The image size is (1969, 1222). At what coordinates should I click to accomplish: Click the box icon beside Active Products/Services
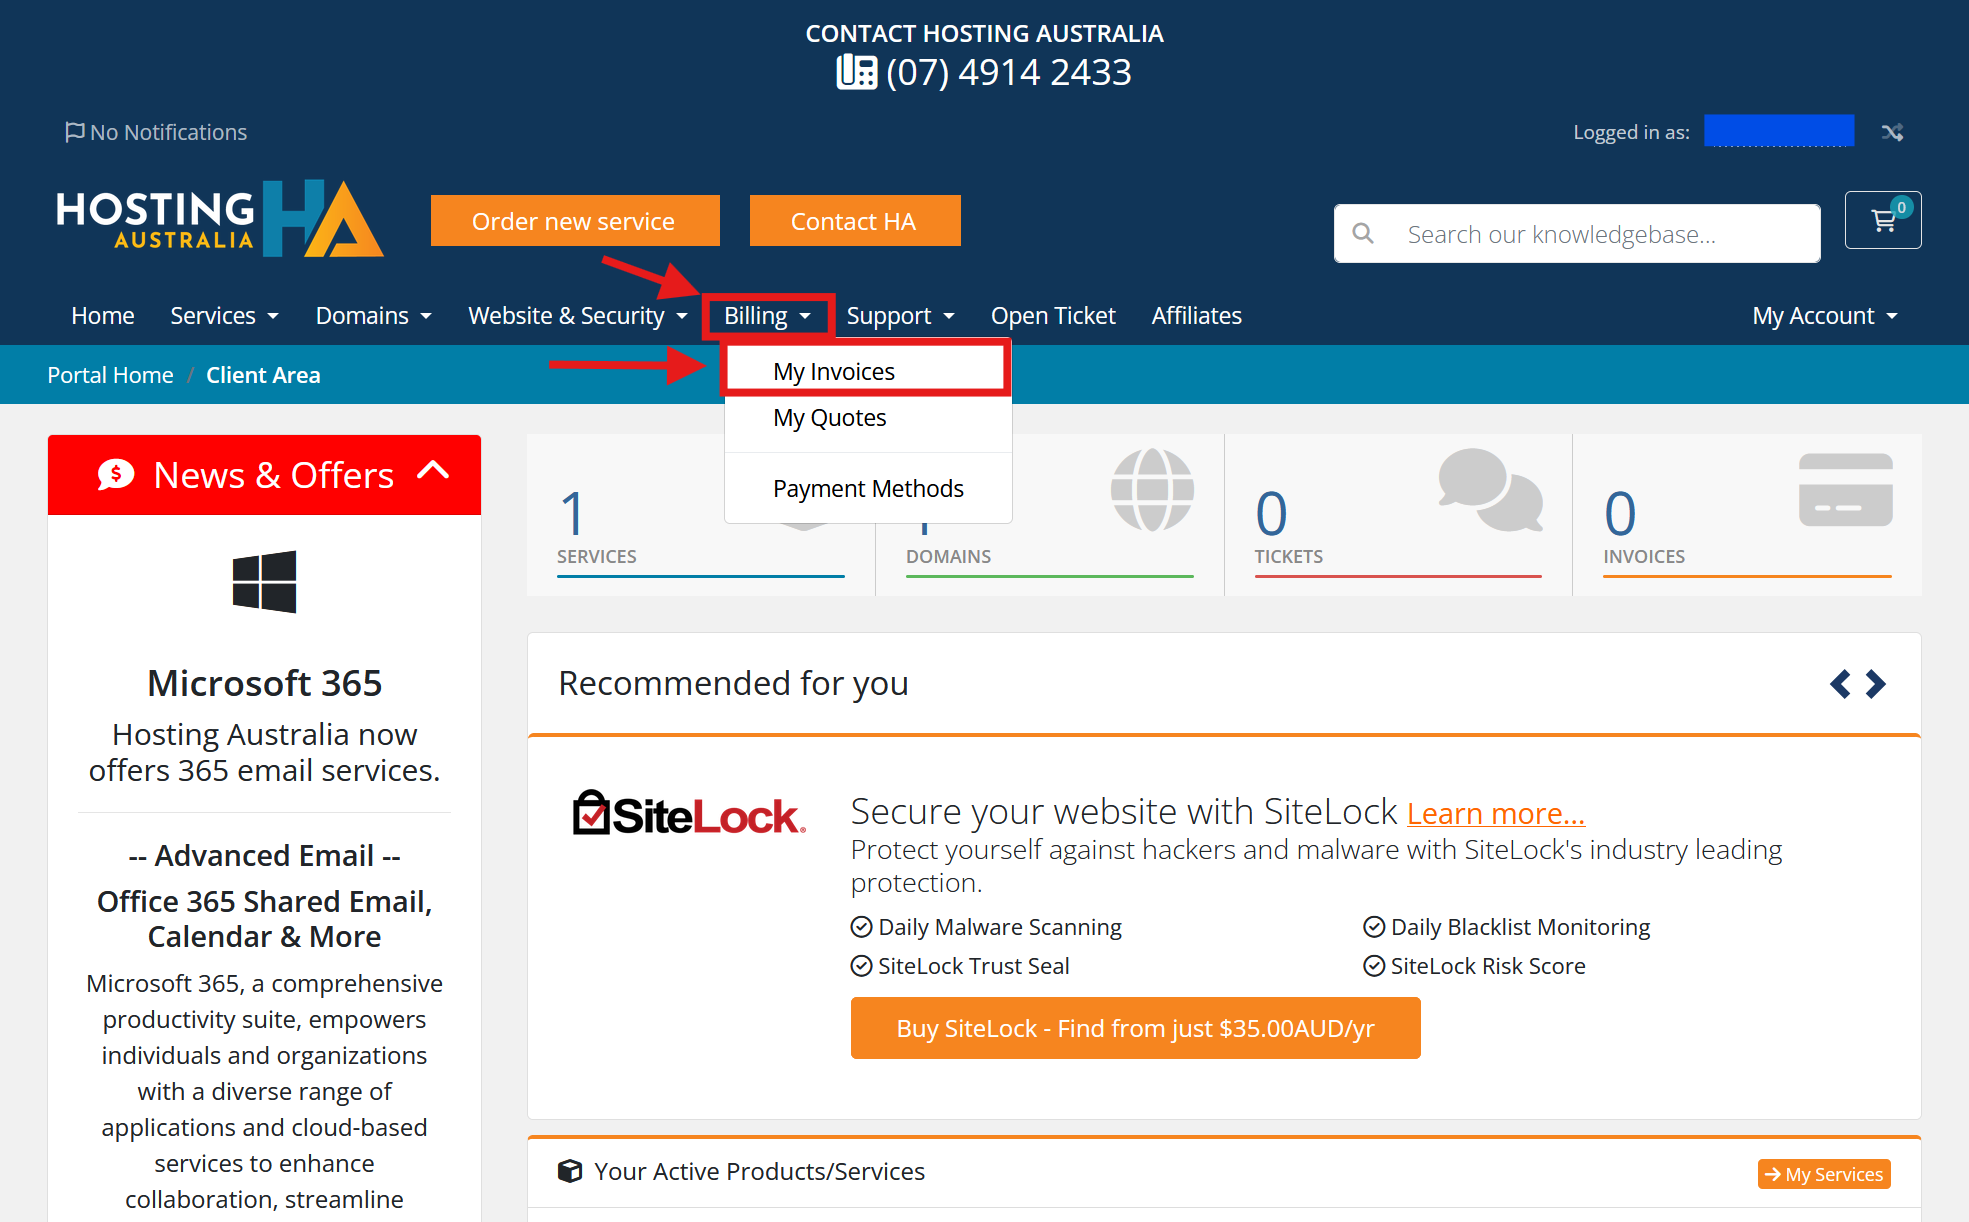point(570,1171)
